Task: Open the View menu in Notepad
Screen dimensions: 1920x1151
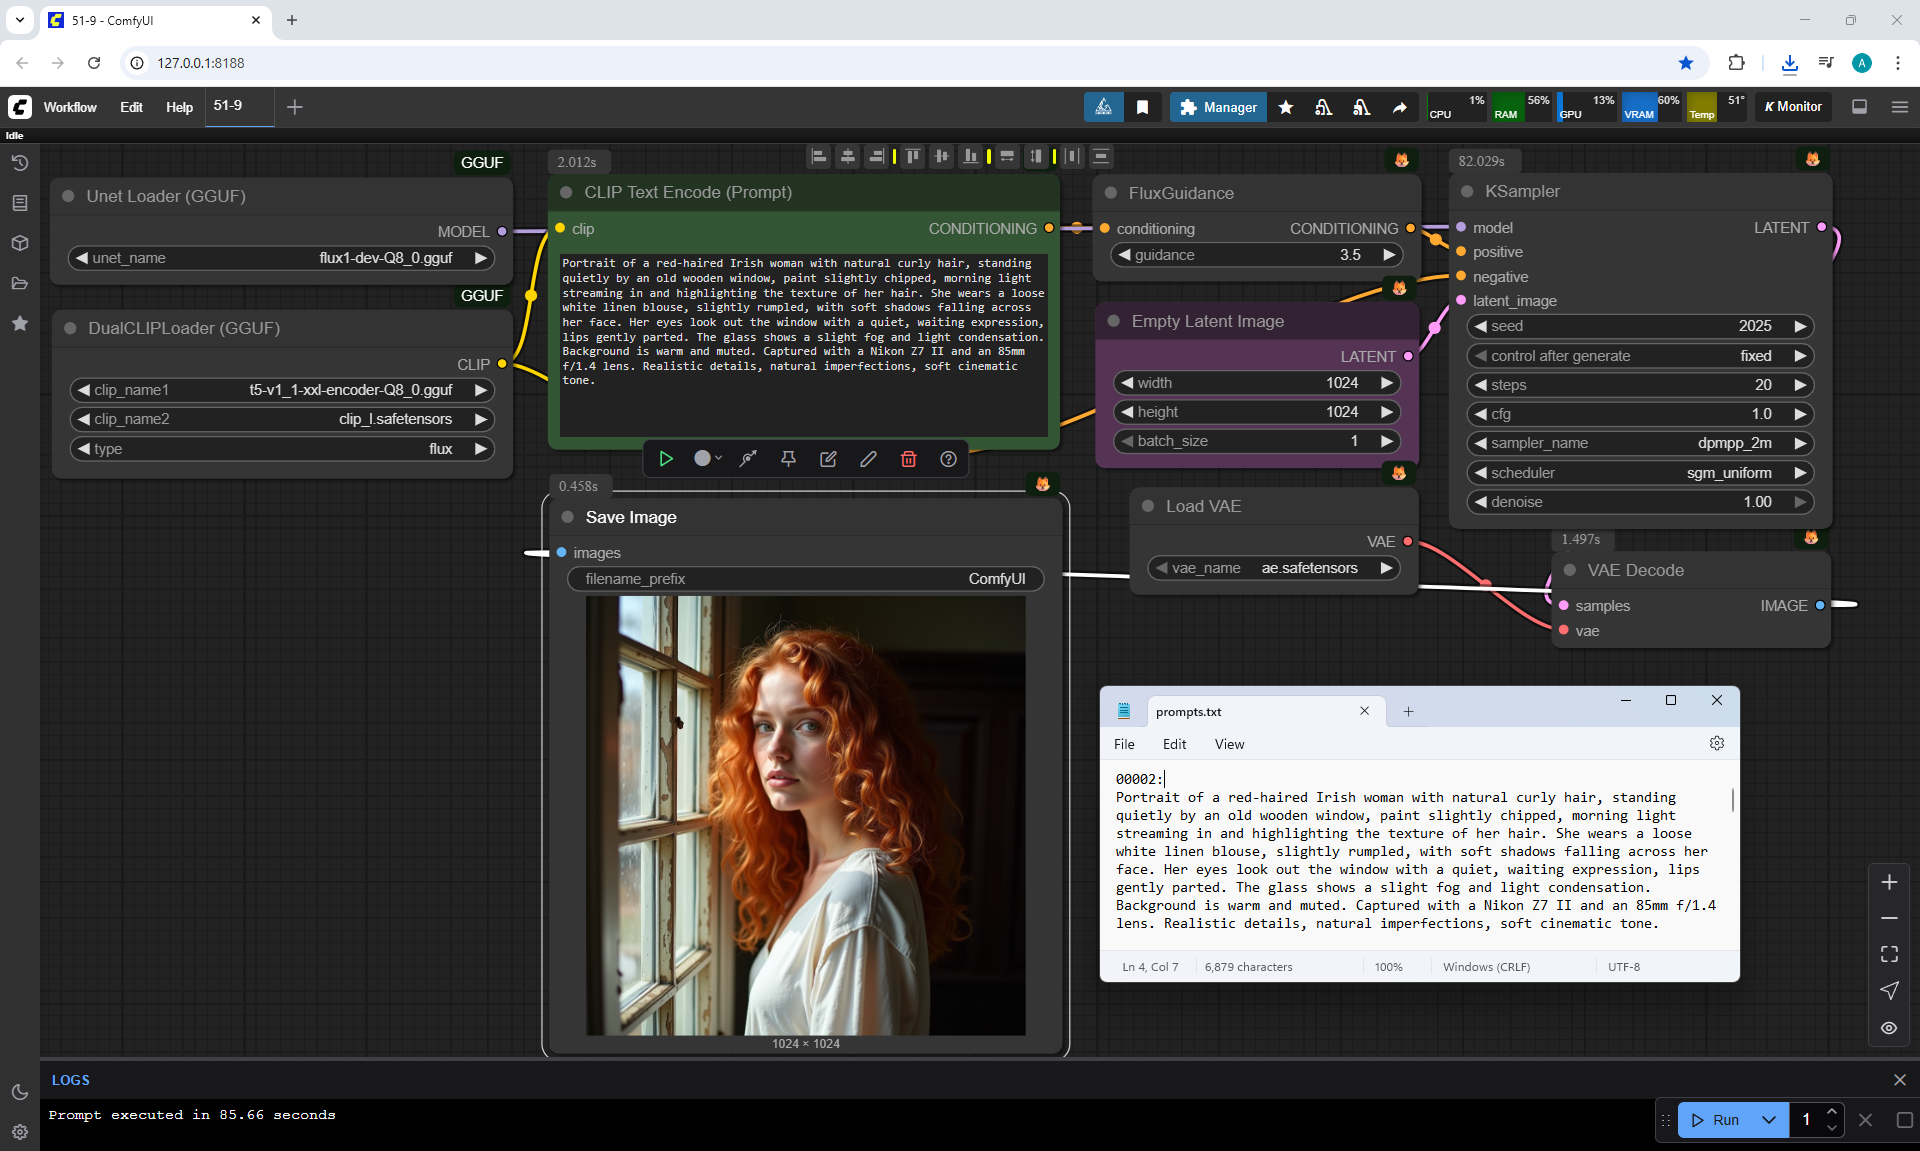Action: [x=1229, y=744]
